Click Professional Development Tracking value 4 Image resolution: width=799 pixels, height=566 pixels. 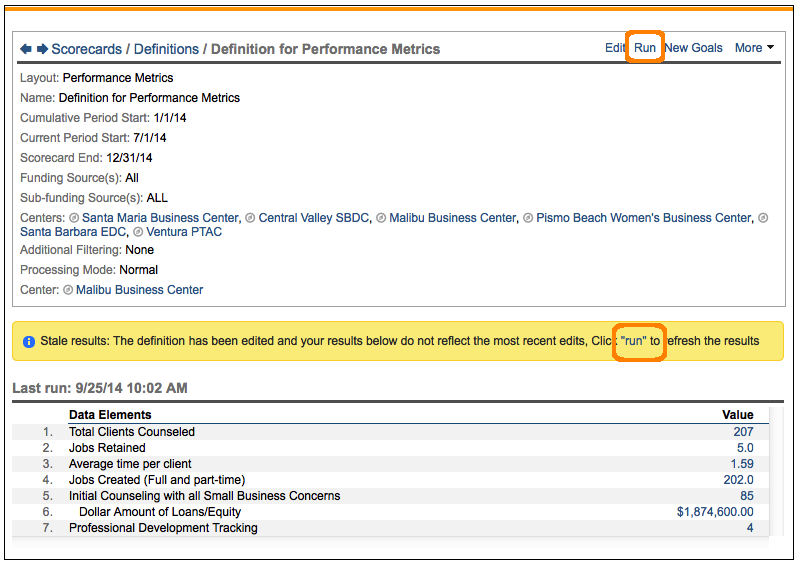[x=749, y=528]
